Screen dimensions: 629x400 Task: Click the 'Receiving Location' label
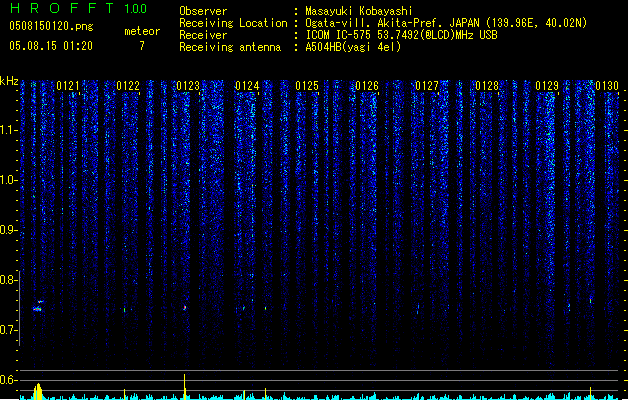point(233,23)
